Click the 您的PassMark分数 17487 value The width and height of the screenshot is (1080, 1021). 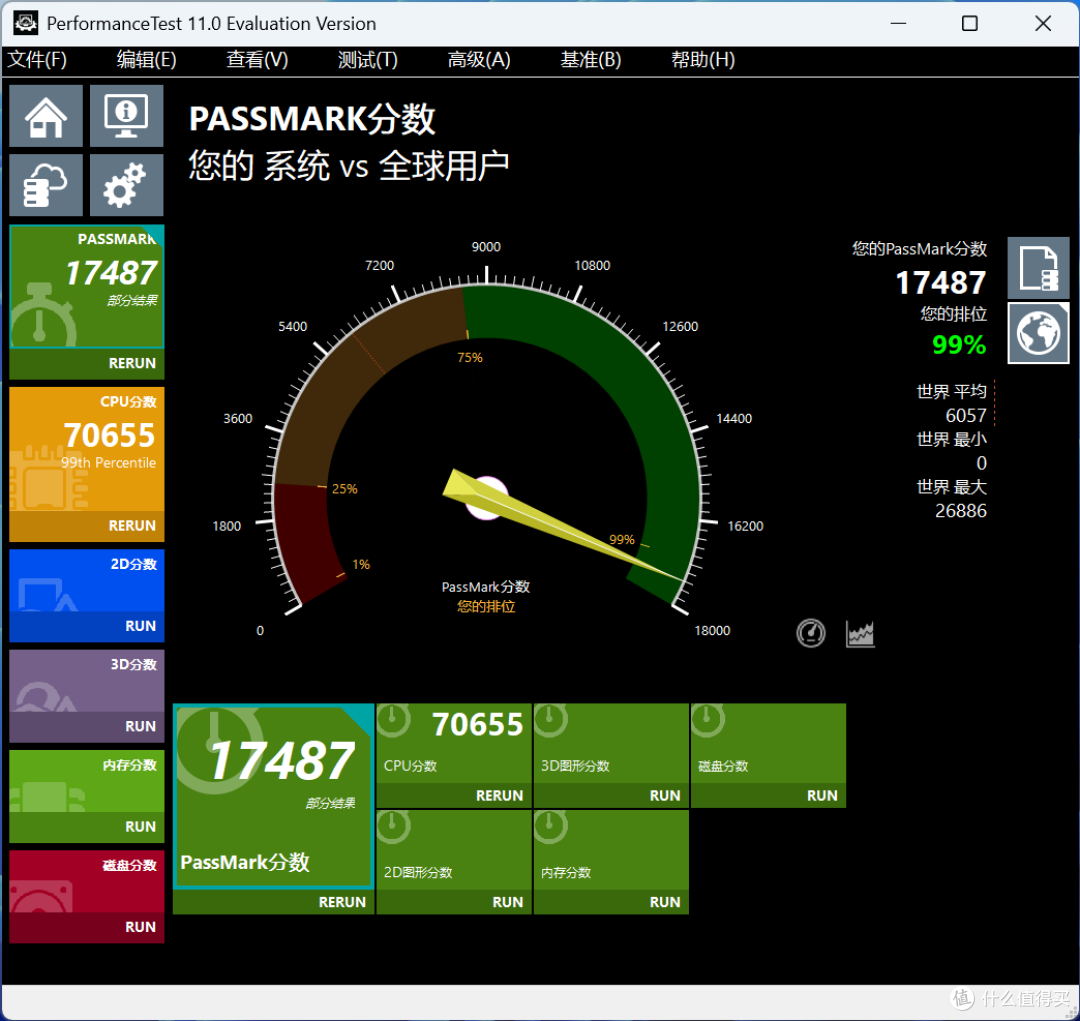click(941, 282)
